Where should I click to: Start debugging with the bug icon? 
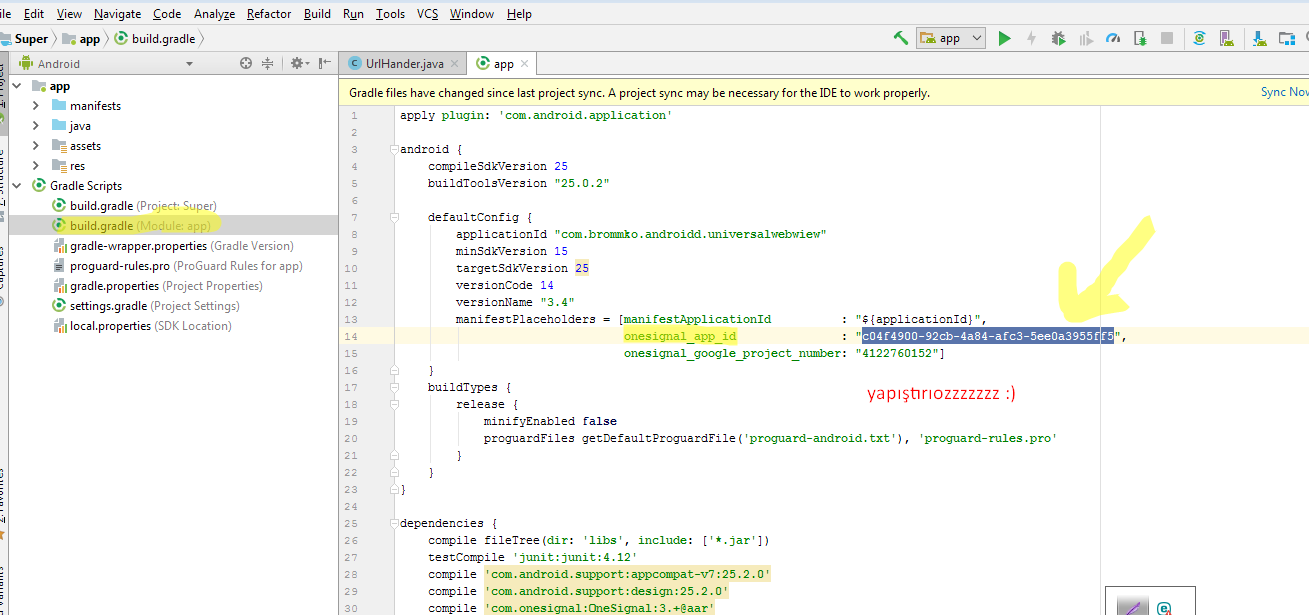click(x=1058, y=38)
